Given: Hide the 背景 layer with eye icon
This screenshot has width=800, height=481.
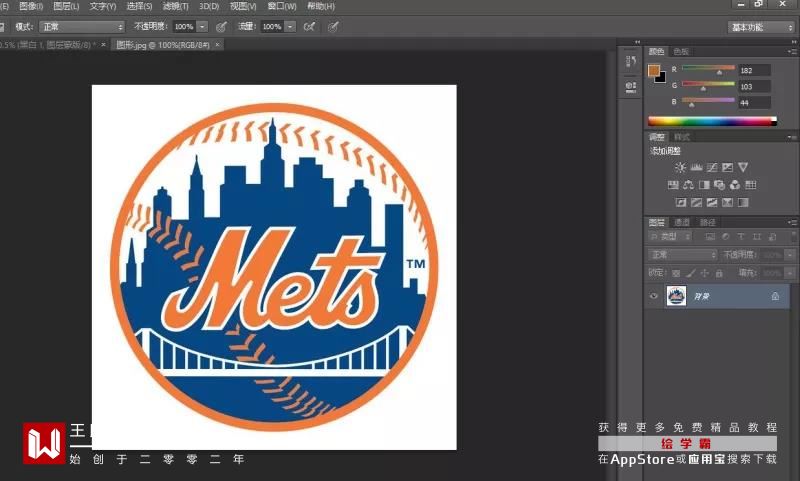Looking at the screenshot, I should (x=654, y=296).
